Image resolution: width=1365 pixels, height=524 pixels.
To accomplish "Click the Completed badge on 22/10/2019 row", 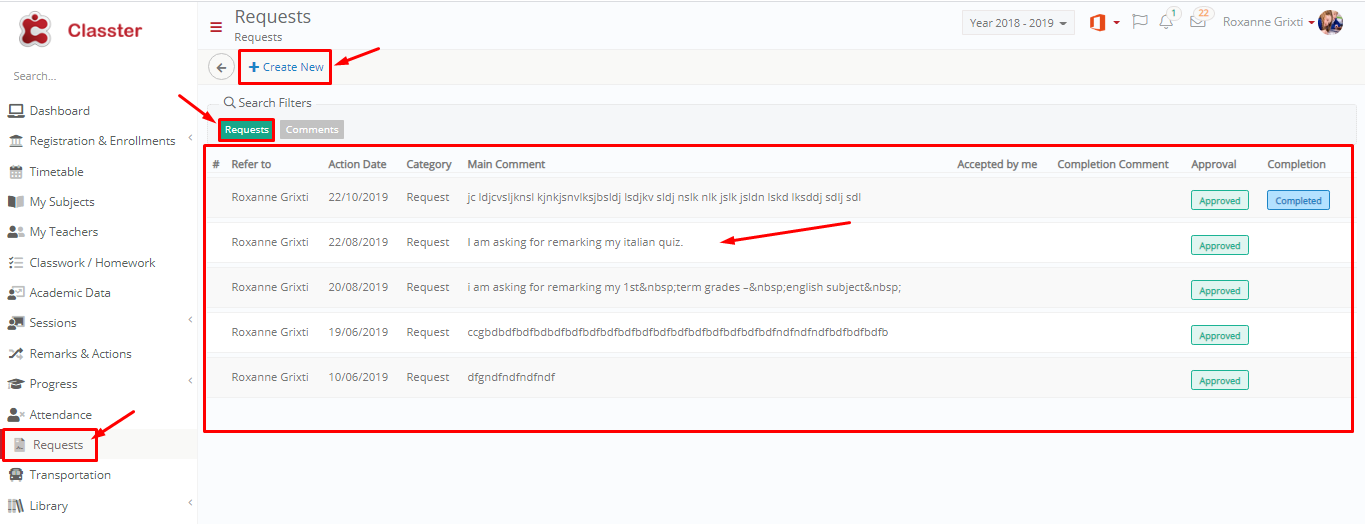I will click(x=1298, y=201).
